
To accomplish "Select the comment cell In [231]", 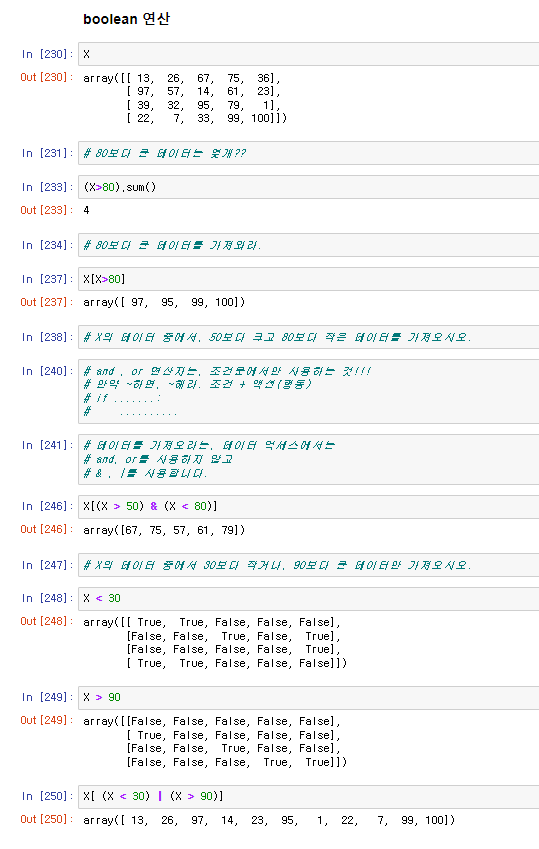I will coord(308,153).
